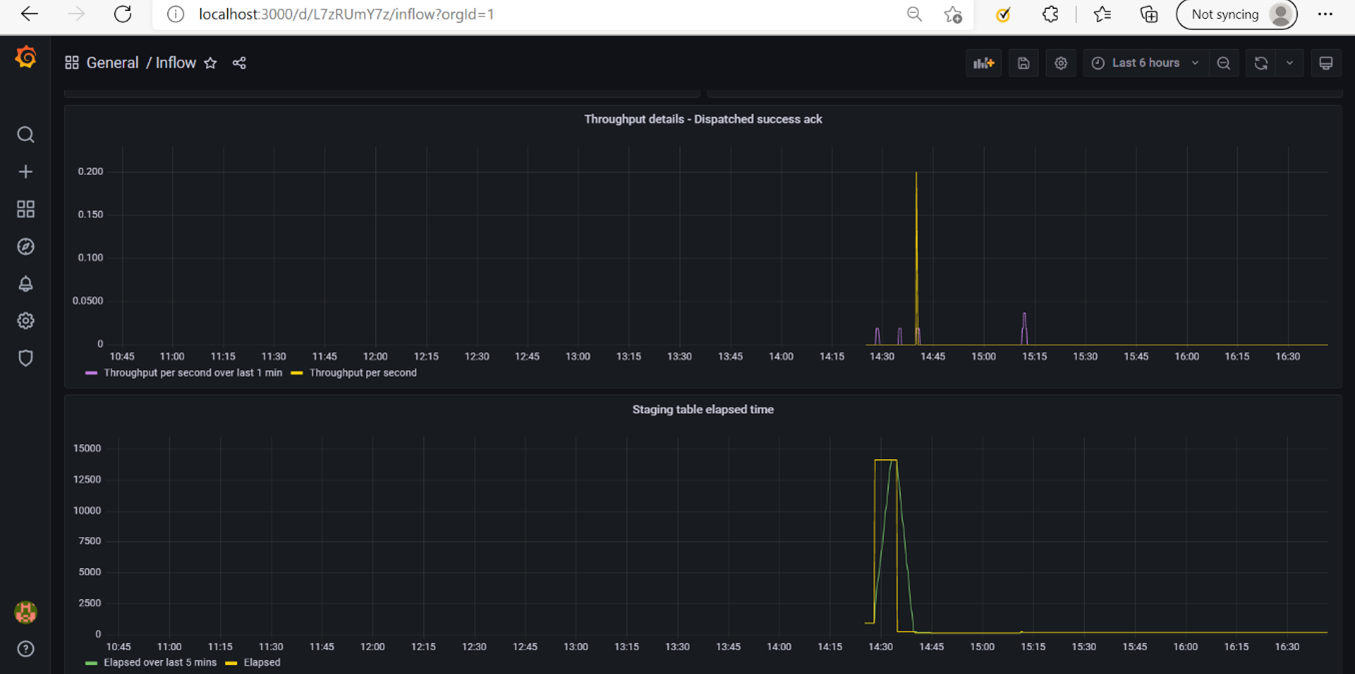The image size is (1355, 674).
Task: Open Grafana home via logo icon
Action: click(x=26, y=58)
